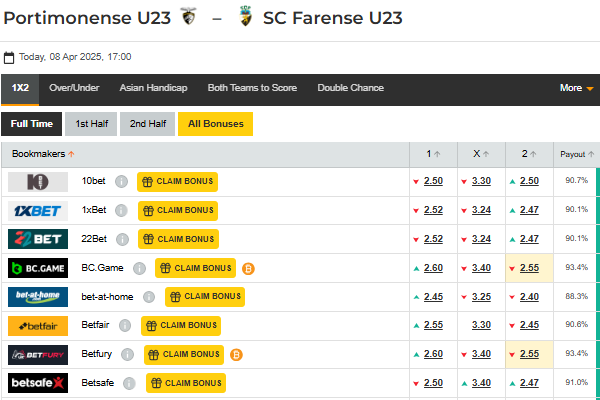Viewport: 600px width, 400px height.
Task: Click the All Bonuses button
Action: pyautogui.click(x=215, y=124)
